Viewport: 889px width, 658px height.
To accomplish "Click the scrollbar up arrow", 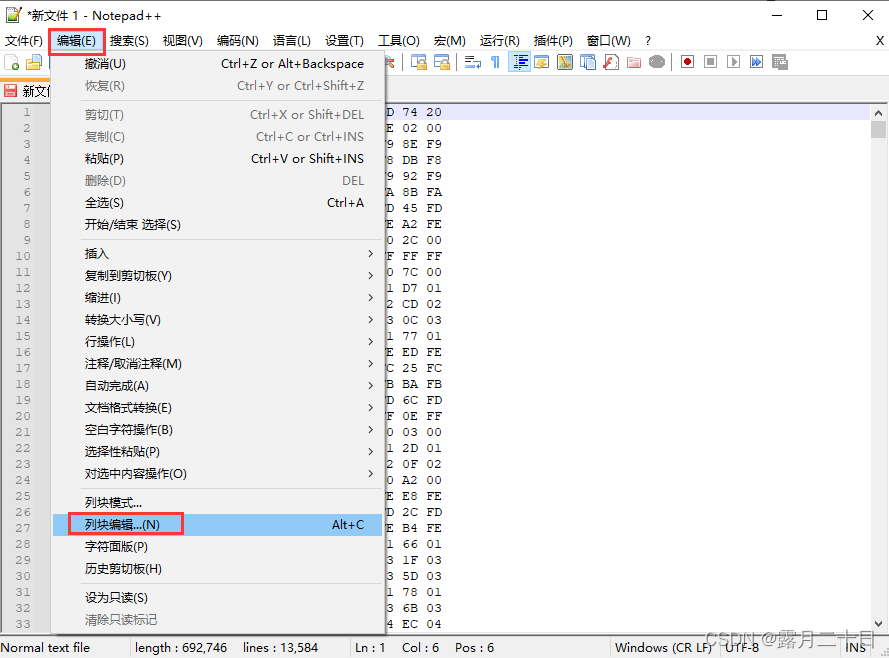I will tap(878, 113).
